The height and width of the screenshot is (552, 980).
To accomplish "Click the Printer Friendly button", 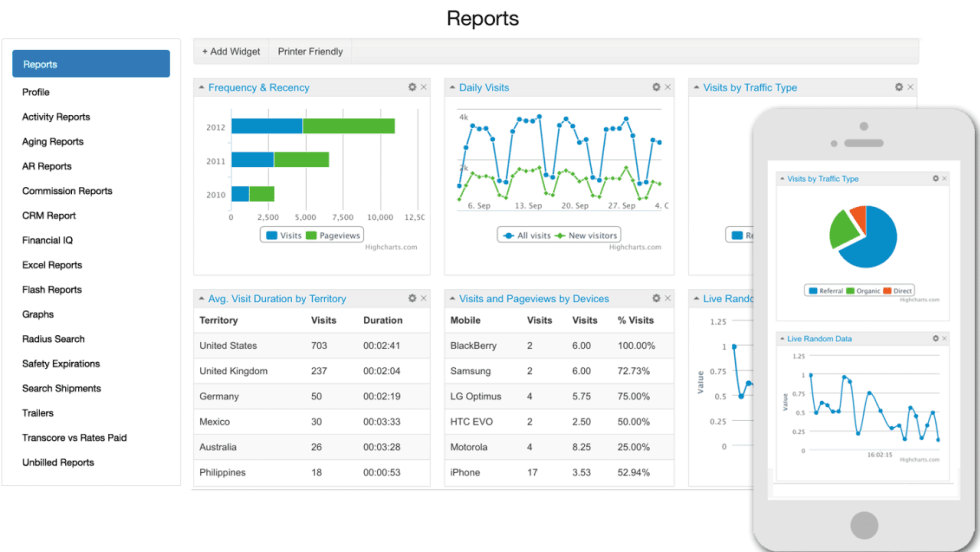I will [x=310, y=51].
